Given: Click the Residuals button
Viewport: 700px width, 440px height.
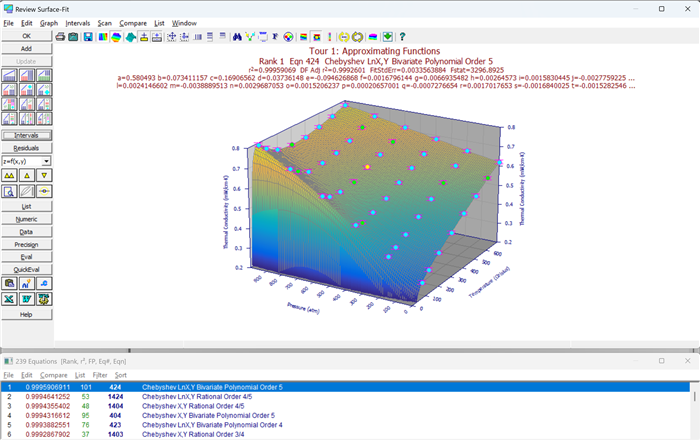Looking at the screenshot, I should tap(26, 148).
